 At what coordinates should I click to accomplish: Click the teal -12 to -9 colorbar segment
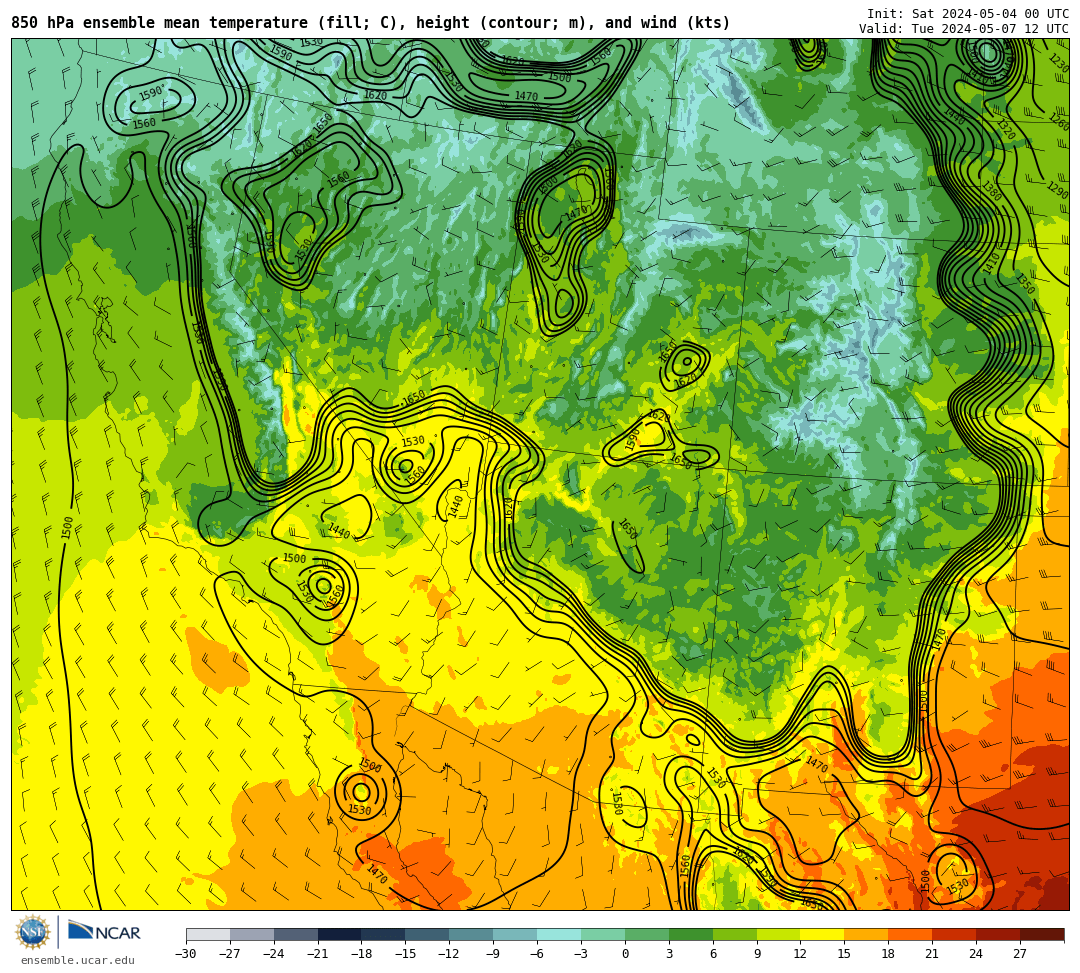pyautogui.click(x=471, y=934)
